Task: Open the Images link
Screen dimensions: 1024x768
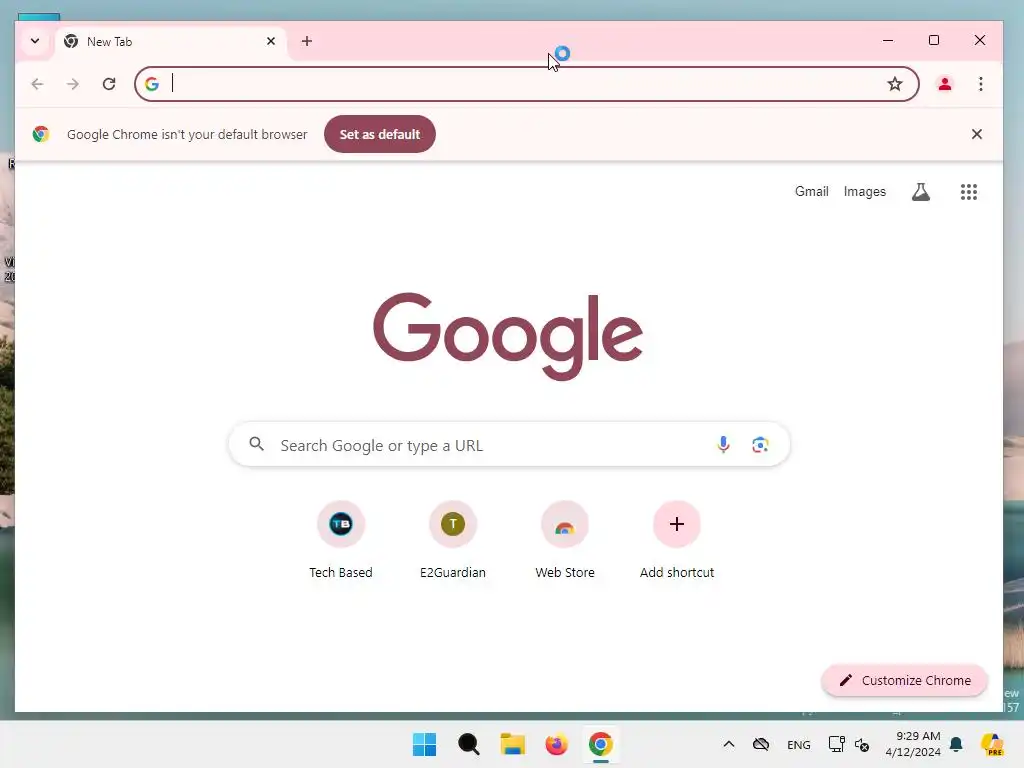Action: pyautogui.click(x=865, y=191)
